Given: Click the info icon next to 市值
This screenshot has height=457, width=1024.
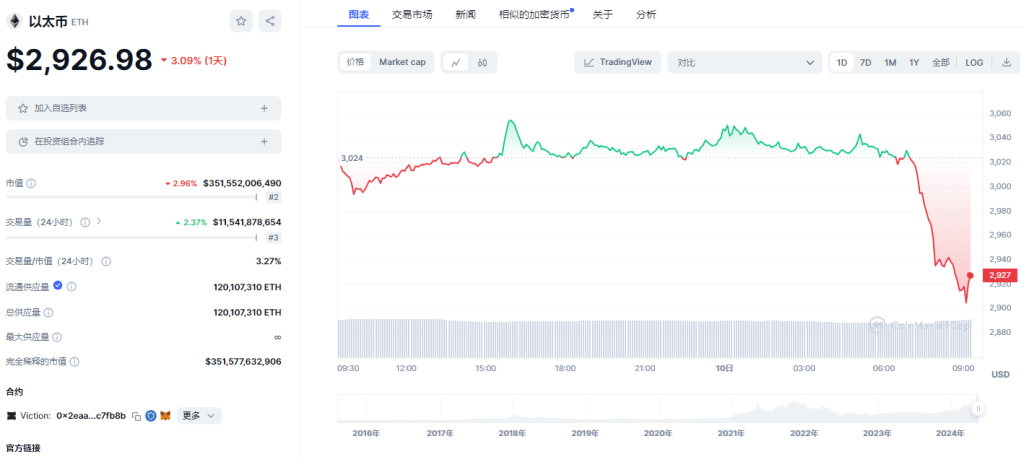Looking at the screenshot, I should (31, 184).
